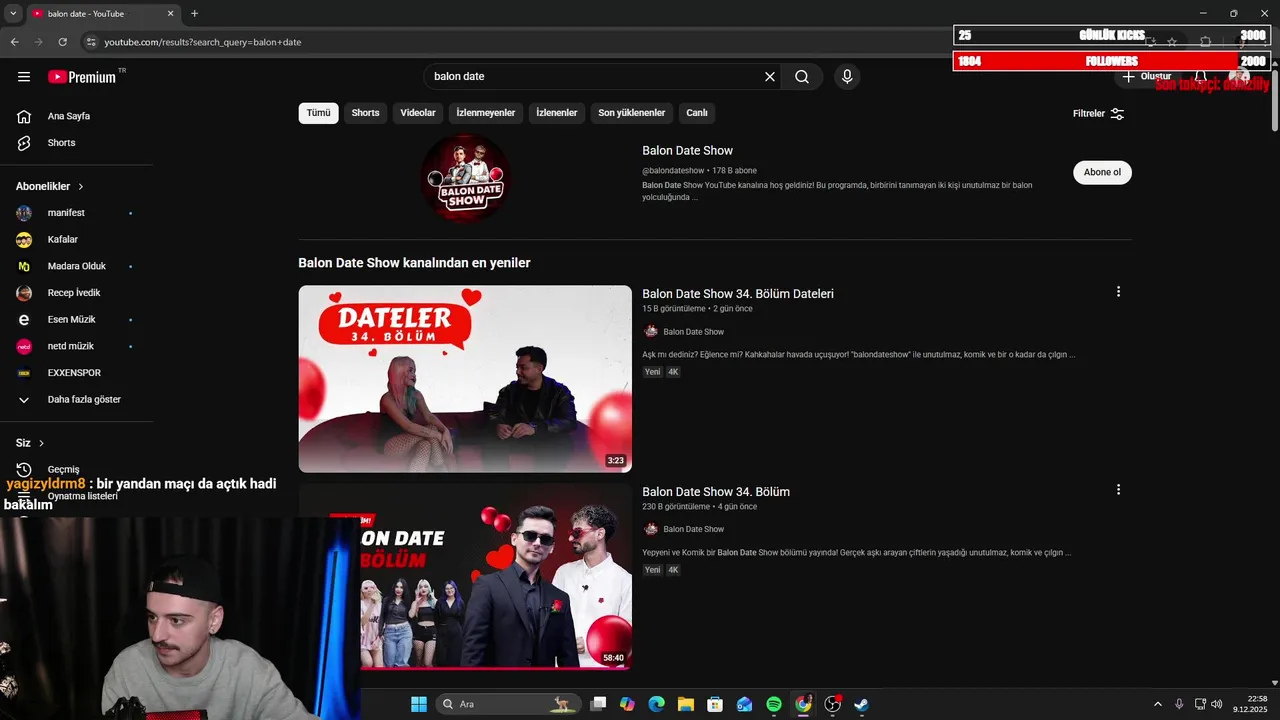This screenshot has width=1280, height=720.
Task: Click the Balon Date Show channel avatar
Action: [465, 178]
